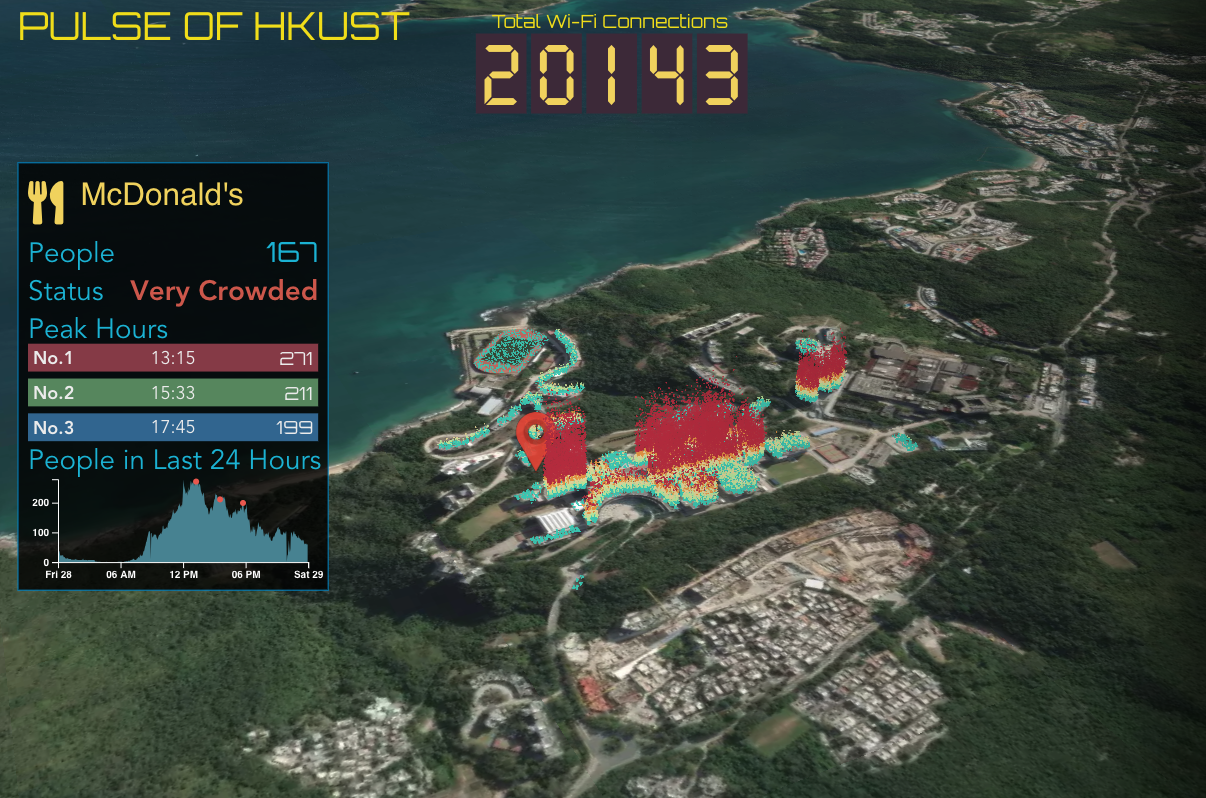Screen dimensions: 1206x798
Task: Expand the Peak Hours section
Action: point(98,328)
